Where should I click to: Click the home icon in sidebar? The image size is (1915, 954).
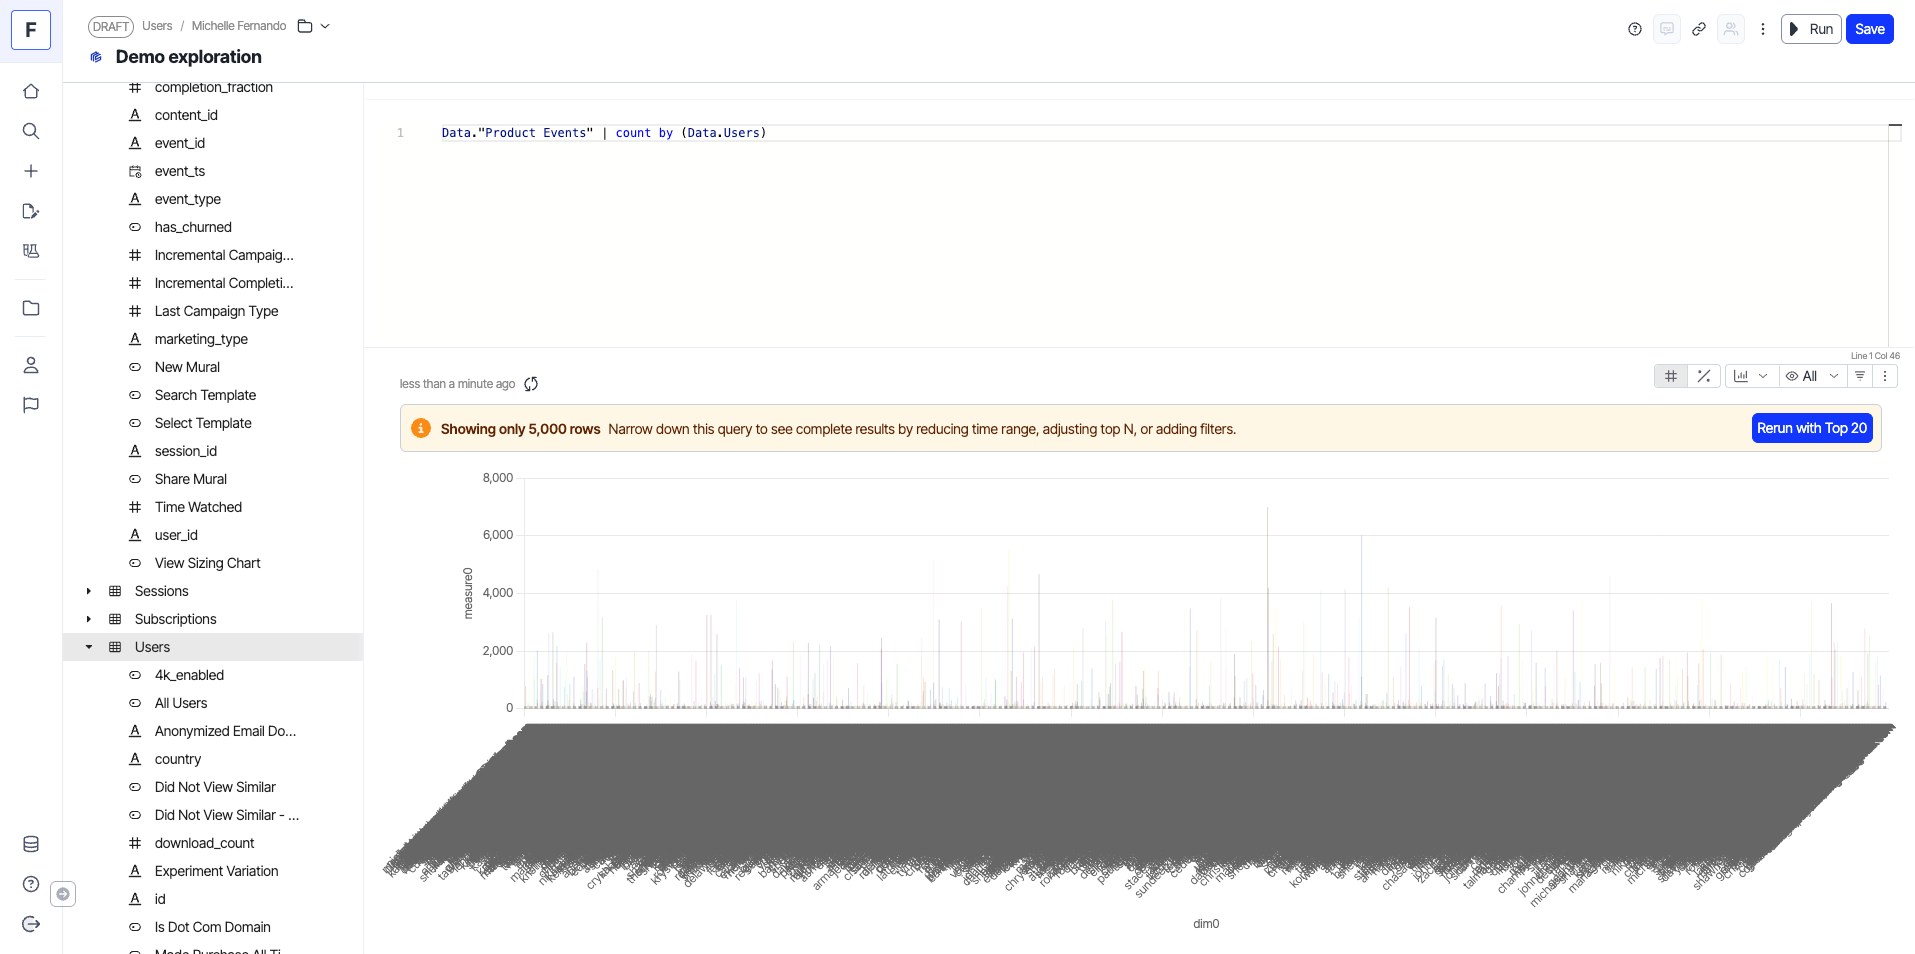click(31, 91)
